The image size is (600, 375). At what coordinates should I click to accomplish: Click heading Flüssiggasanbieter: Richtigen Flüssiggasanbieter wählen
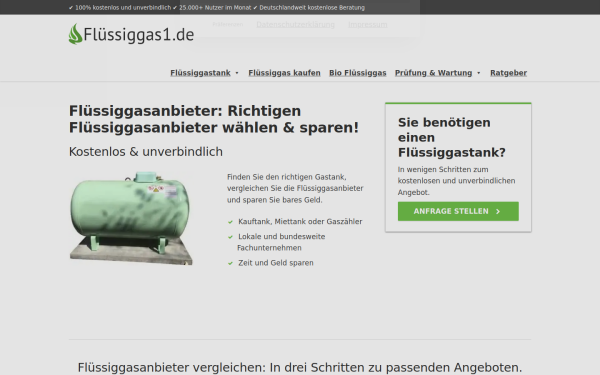coord(214,119)
